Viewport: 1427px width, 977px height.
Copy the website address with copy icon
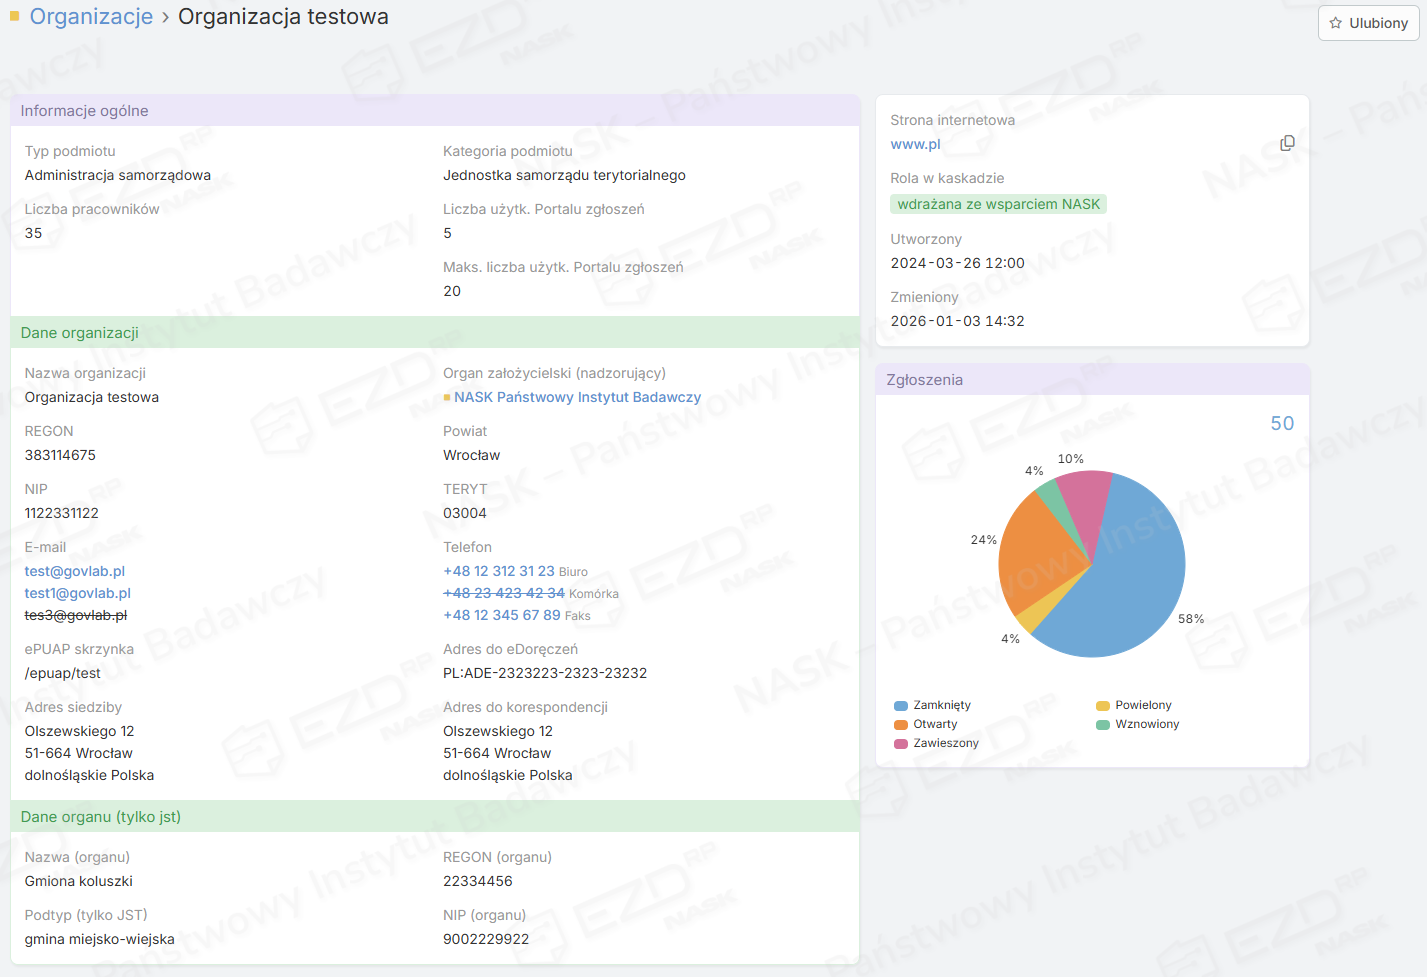click(1287, 143)
